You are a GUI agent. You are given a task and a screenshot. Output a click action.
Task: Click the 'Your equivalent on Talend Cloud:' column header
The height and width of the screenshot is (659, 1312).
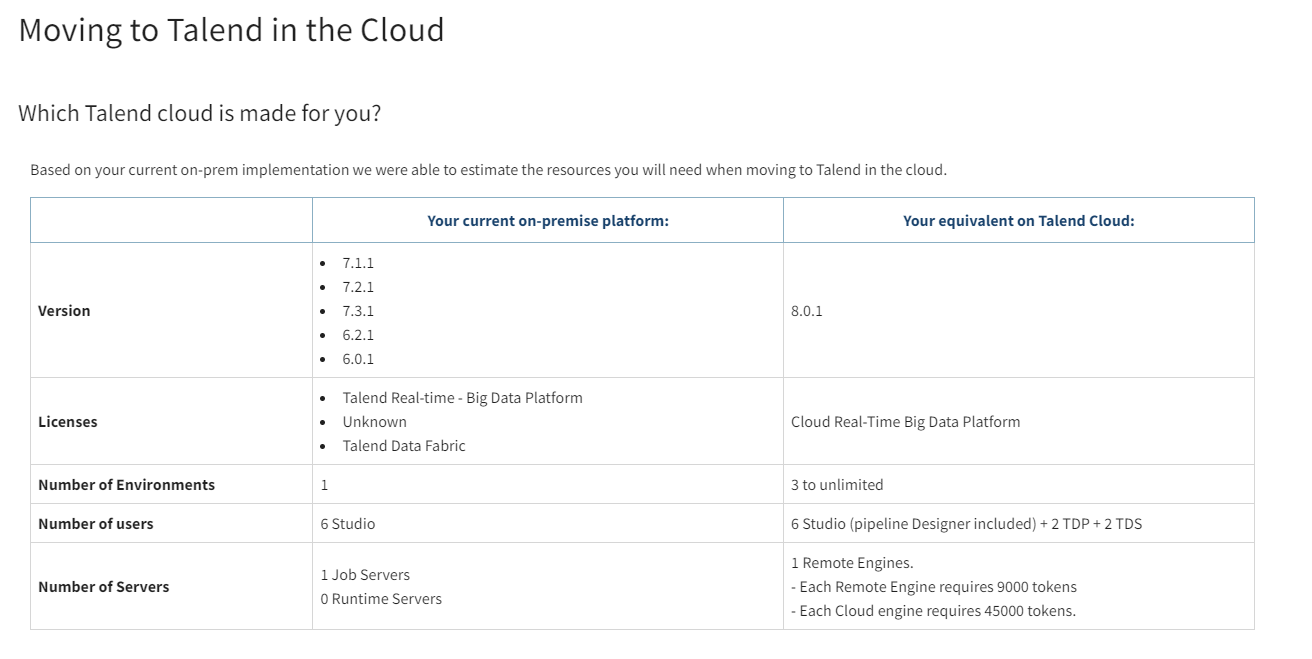(x=1017, y=220)
